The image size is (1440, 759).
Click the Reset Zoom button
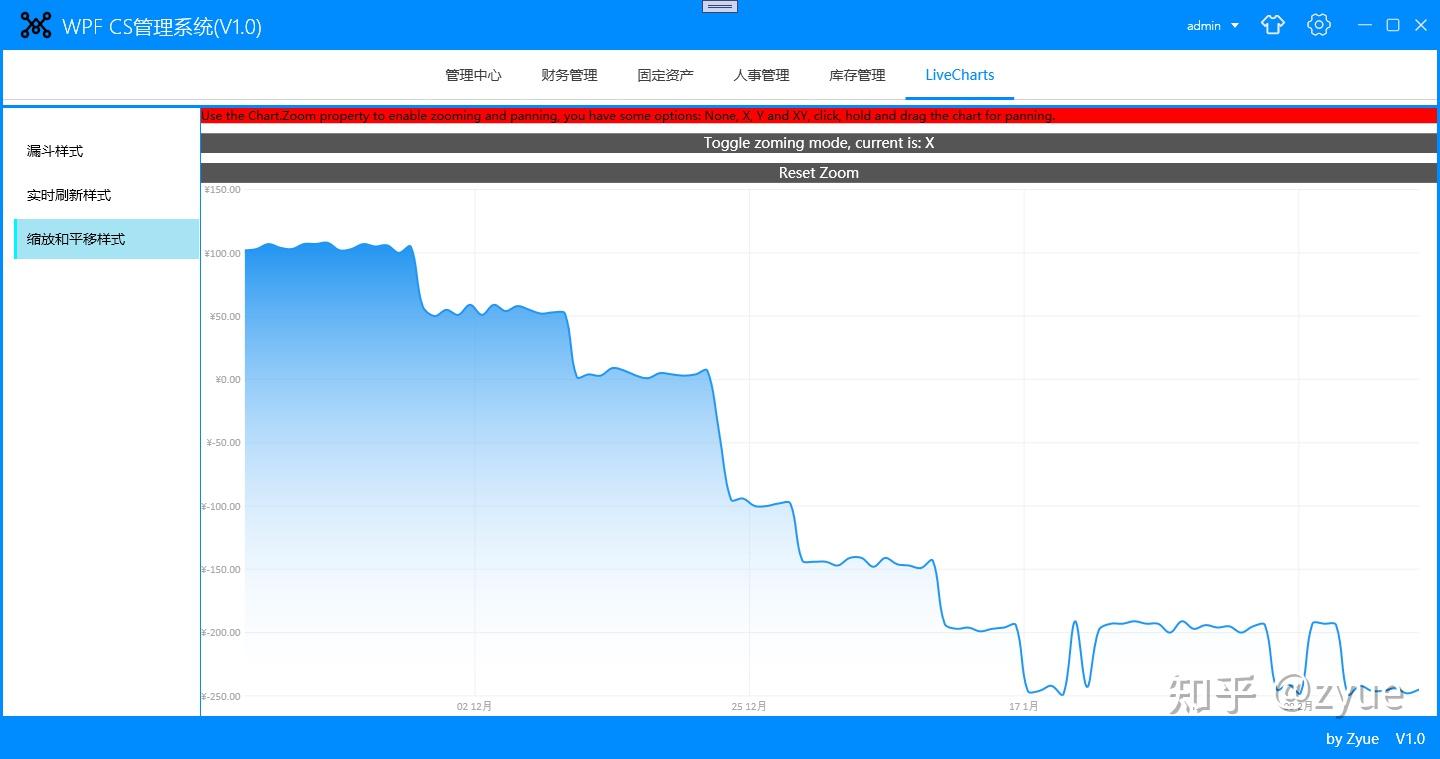(818, 172)
